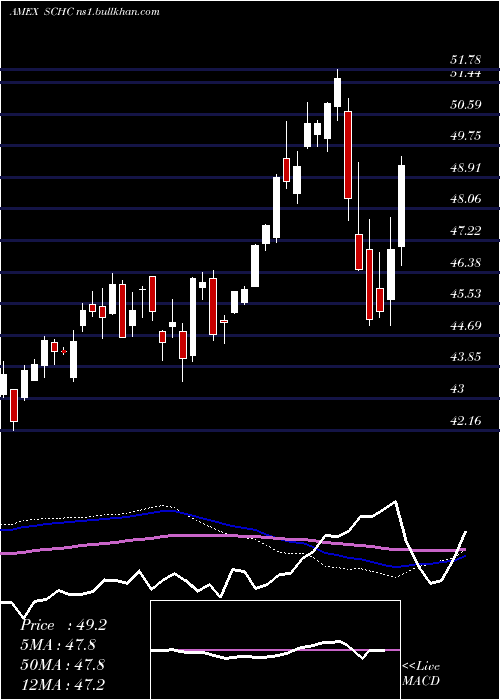Select the 44.69 price level label

click(465, 325)
